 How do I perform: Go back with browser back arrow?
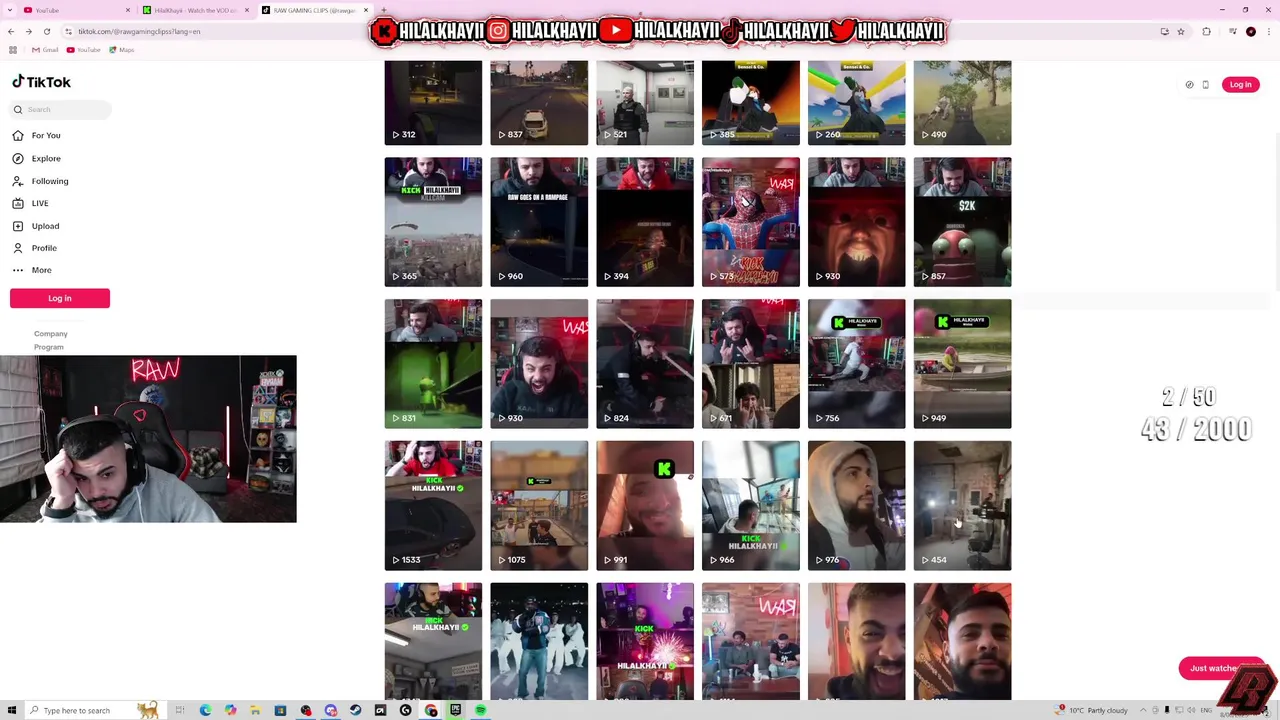pos(12,31)
